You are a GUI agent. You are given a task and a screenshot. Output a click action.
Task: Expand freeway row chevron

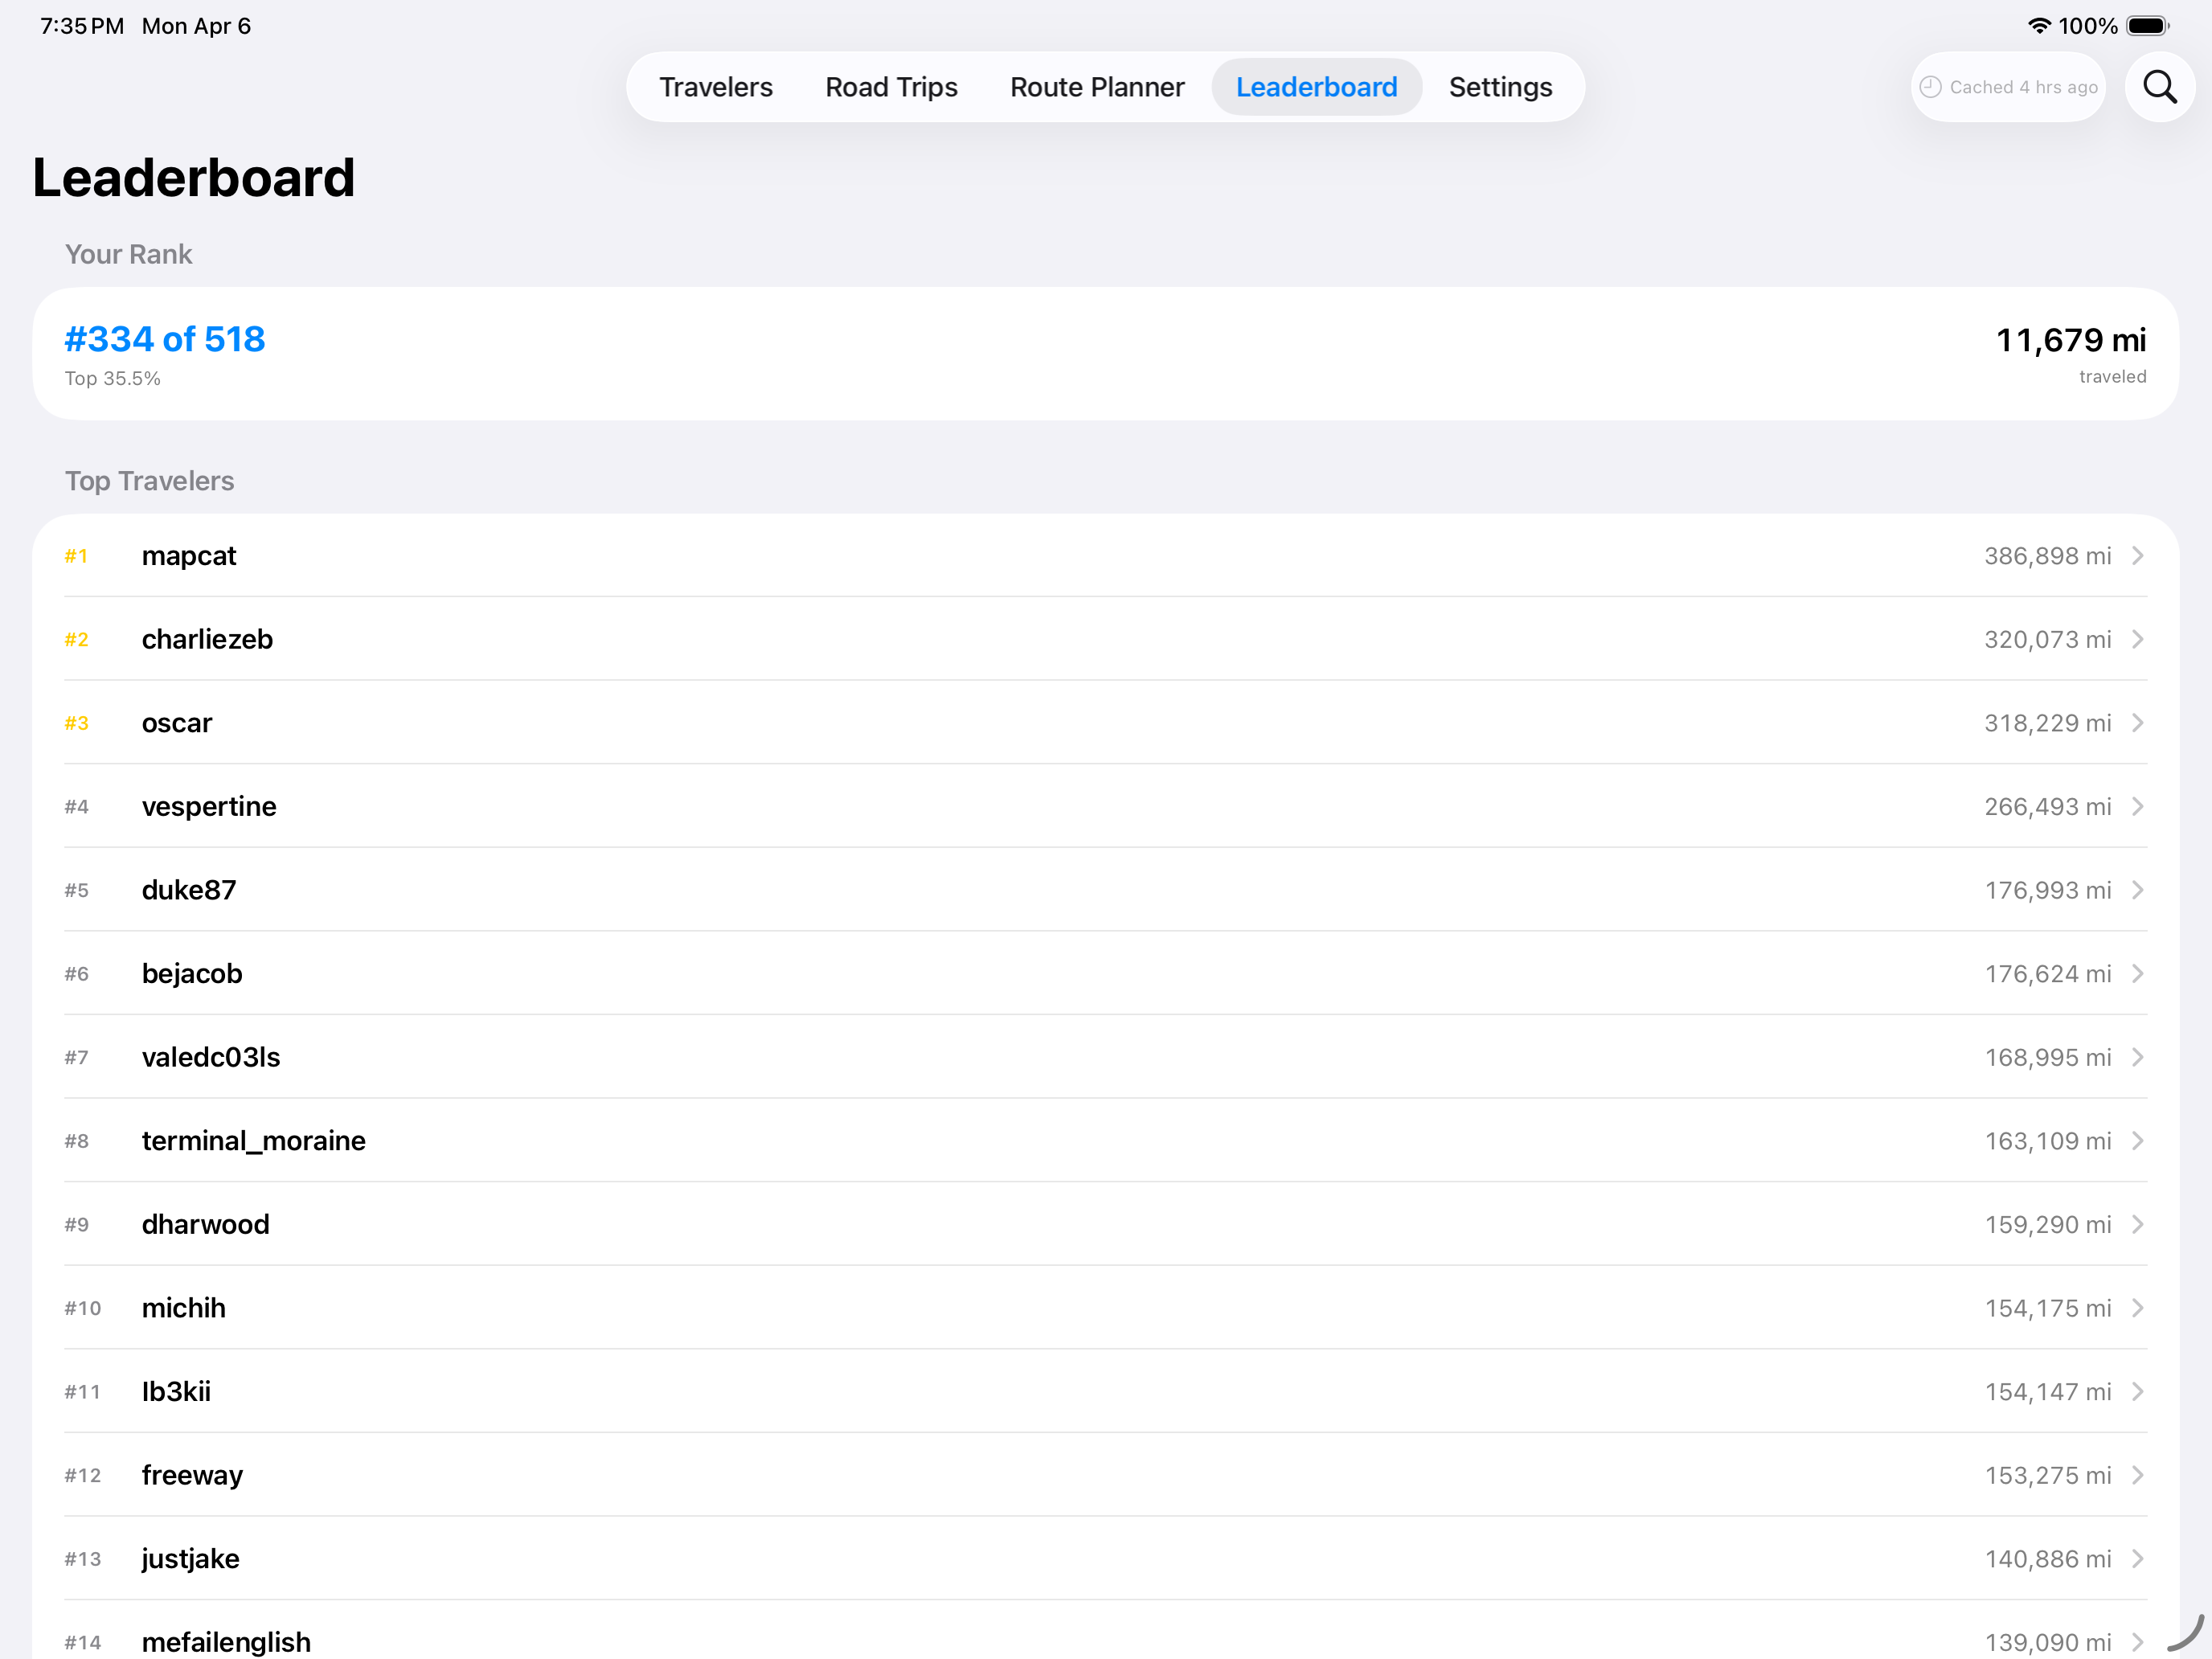pos(2137,1476)
